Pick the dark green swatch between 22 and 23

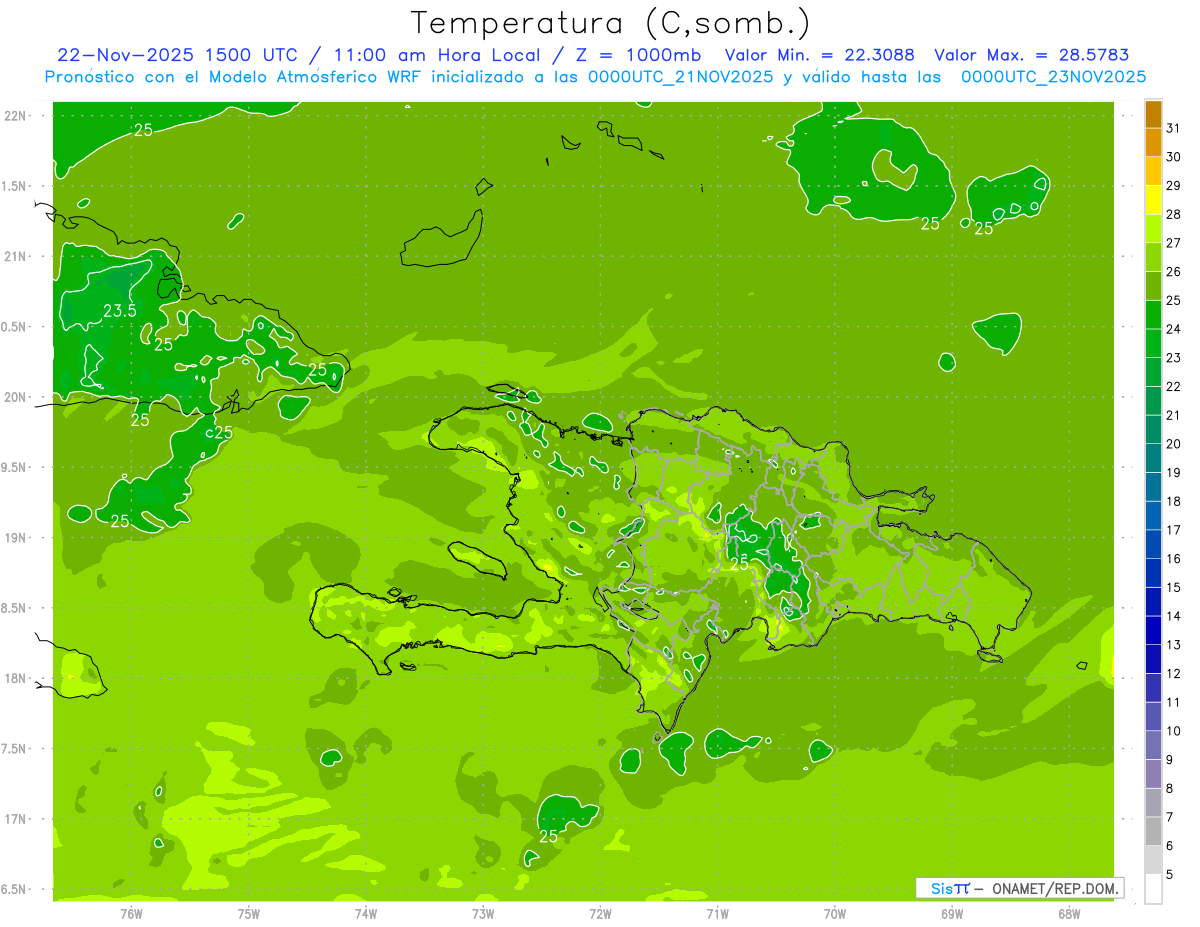1153,372
